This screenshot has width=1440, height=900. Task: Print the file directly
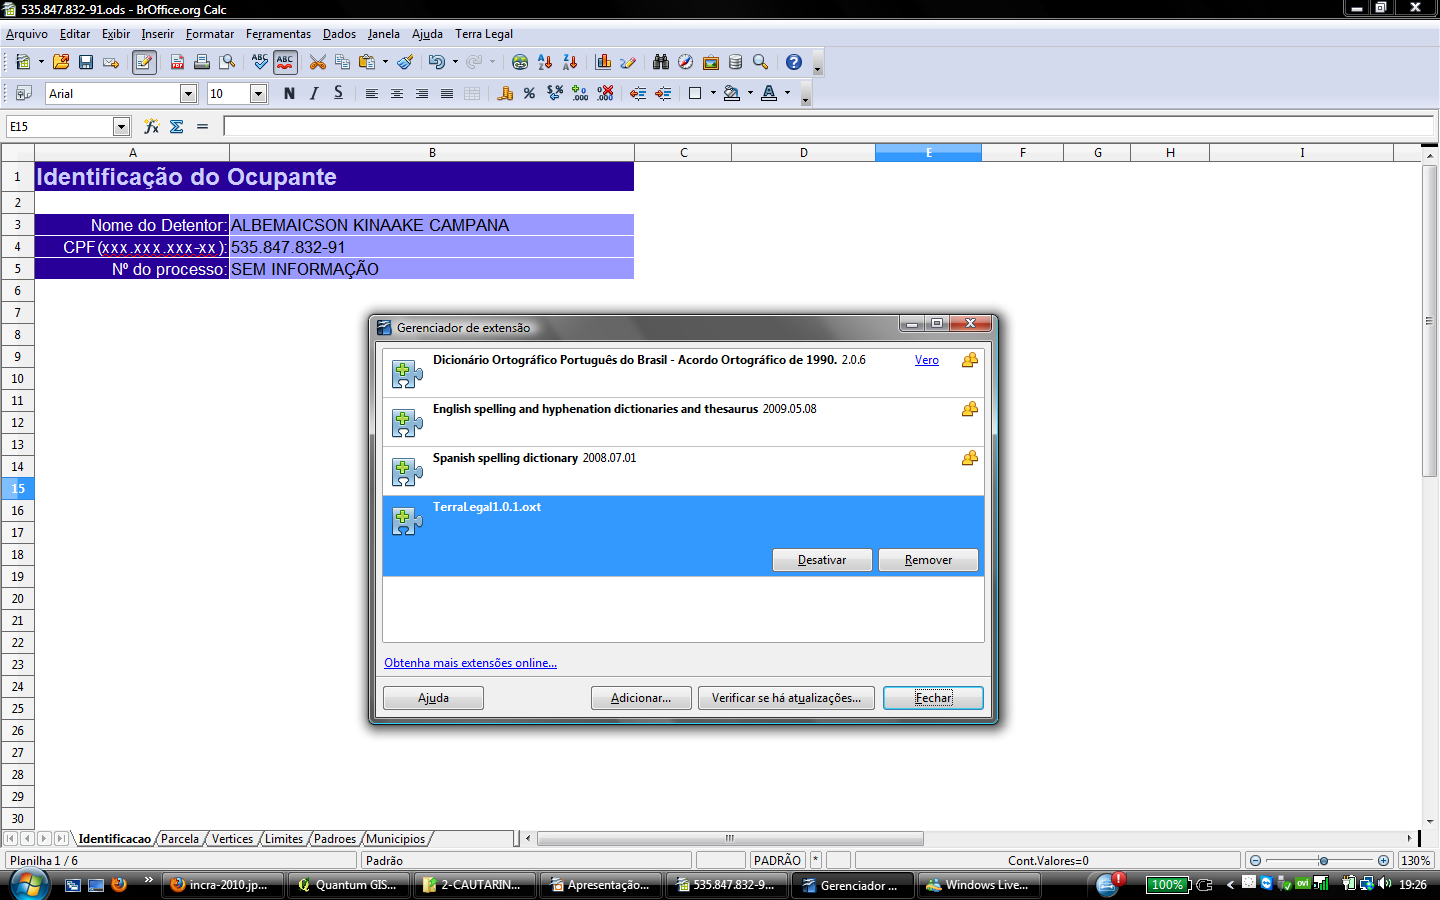click(x=202, y=62)
